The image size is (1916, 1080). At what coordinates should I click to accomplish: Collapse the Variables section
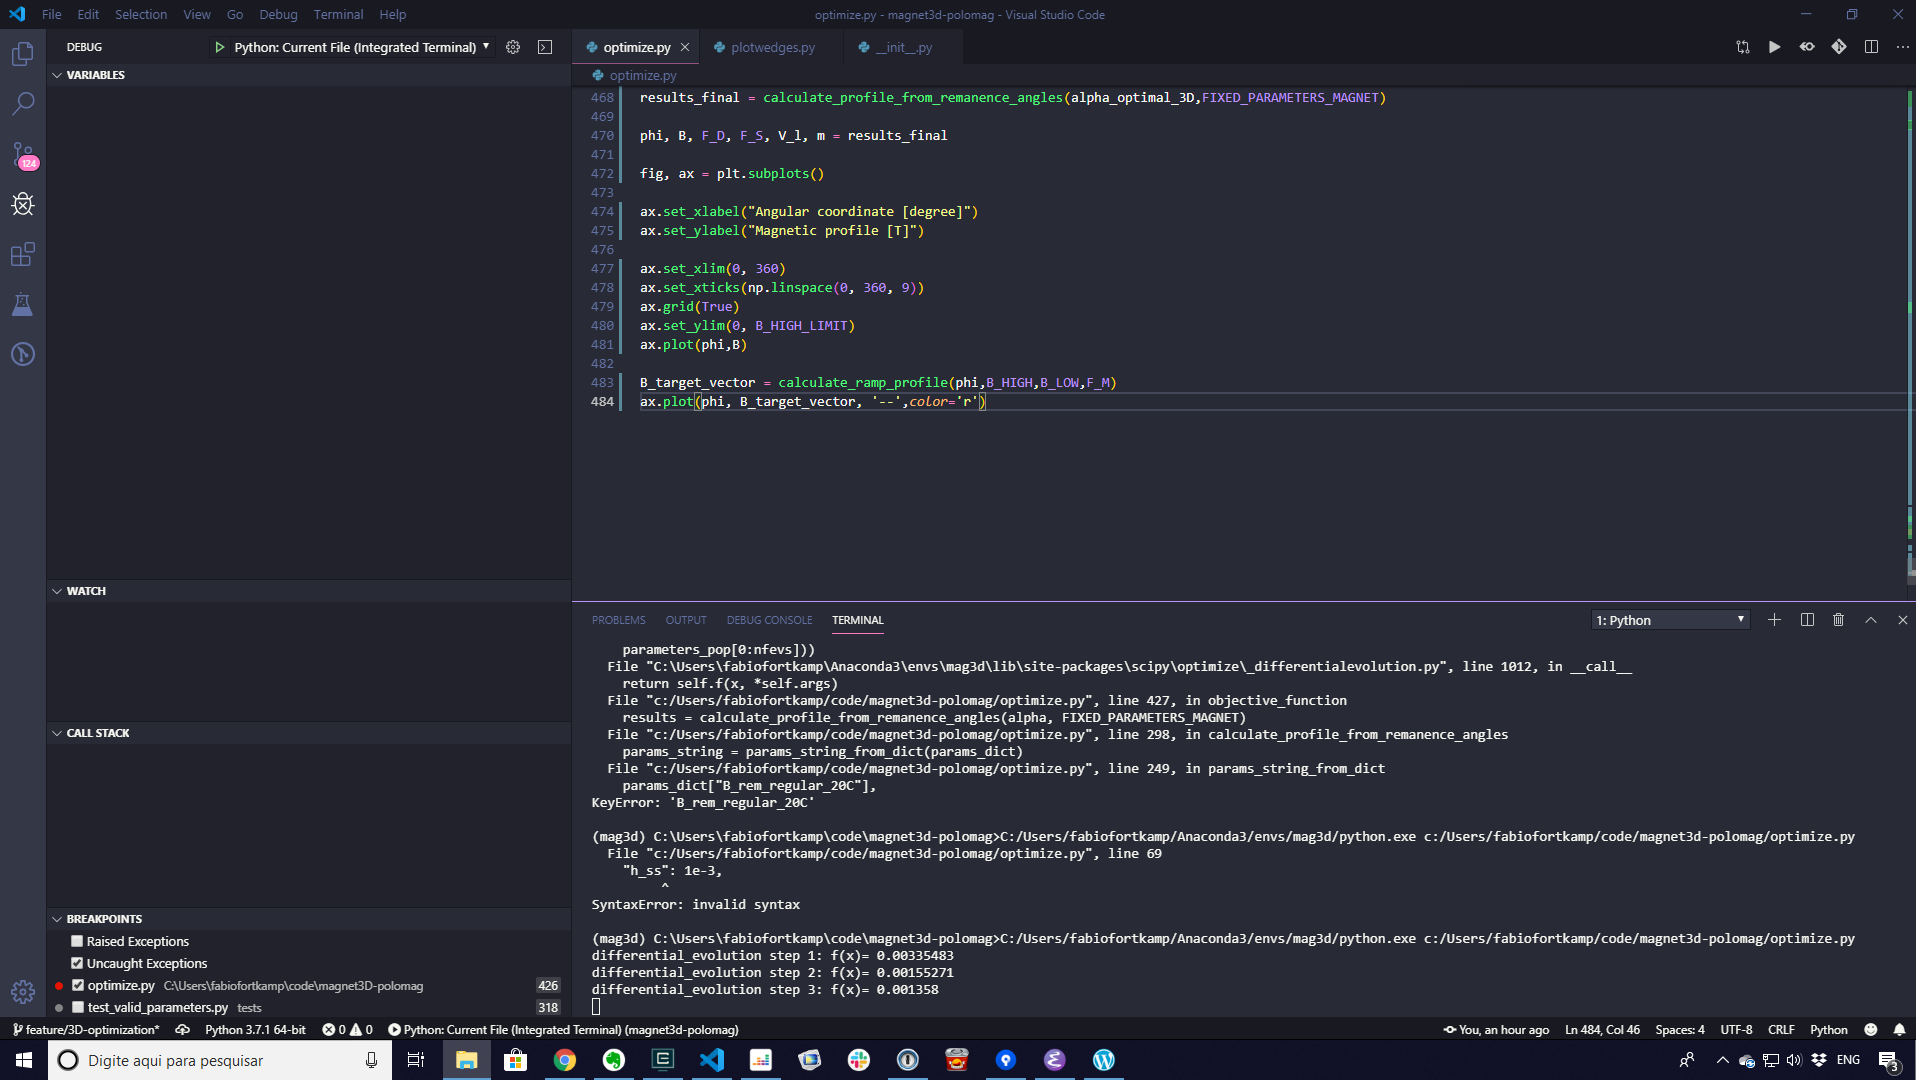click(x=95, y=75)
